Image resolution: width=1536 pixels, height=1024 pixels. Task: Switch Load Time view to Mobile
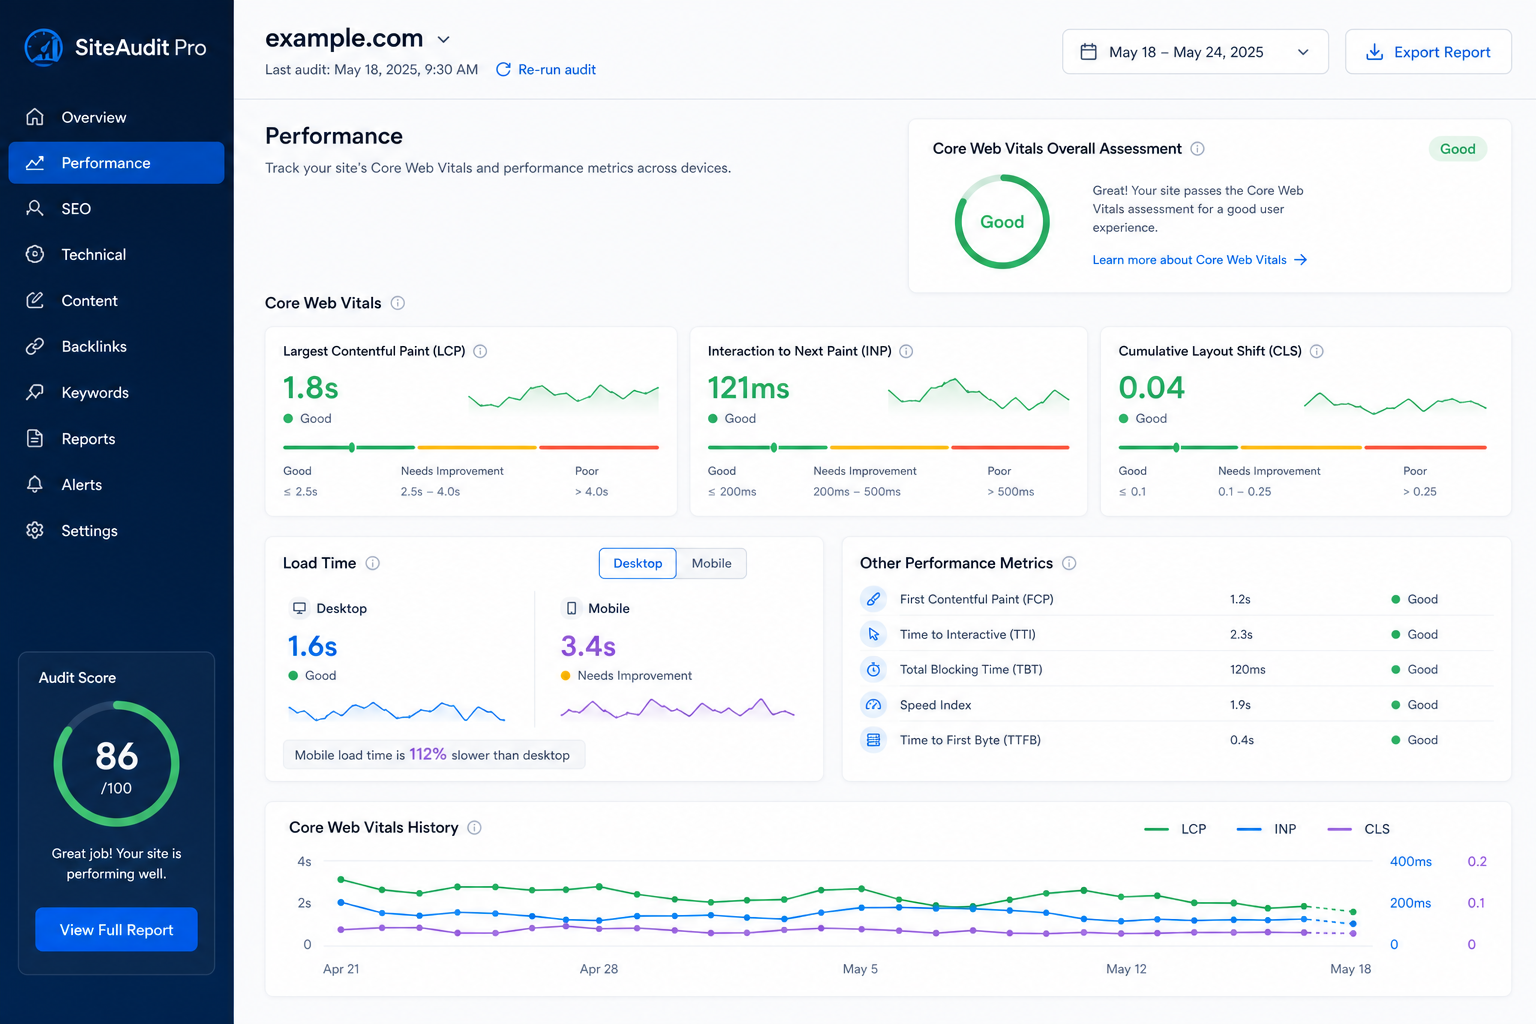tap(712, 563)
